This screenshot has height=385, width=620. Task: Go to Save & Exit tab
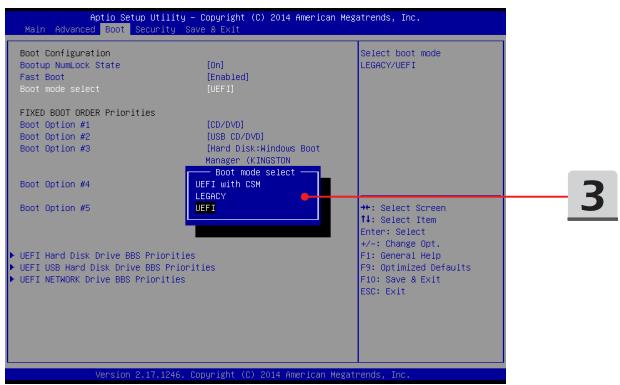[212, 30]
